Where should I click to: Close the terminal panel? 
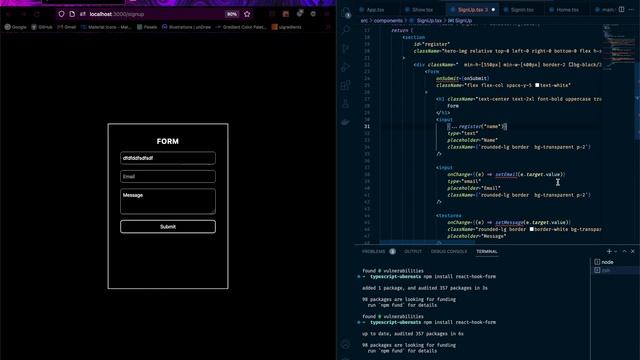click(633, 251)
